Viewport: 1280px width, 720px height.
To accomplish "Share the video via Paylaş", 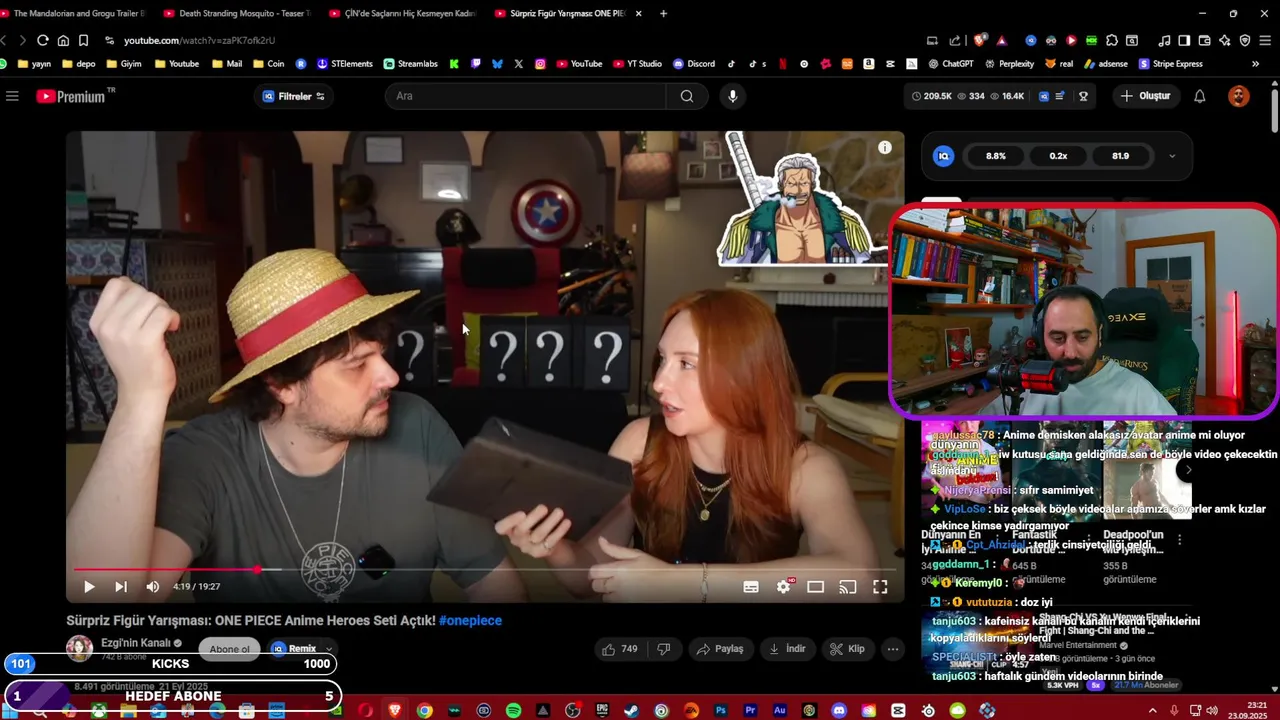I will coord(720,649).
